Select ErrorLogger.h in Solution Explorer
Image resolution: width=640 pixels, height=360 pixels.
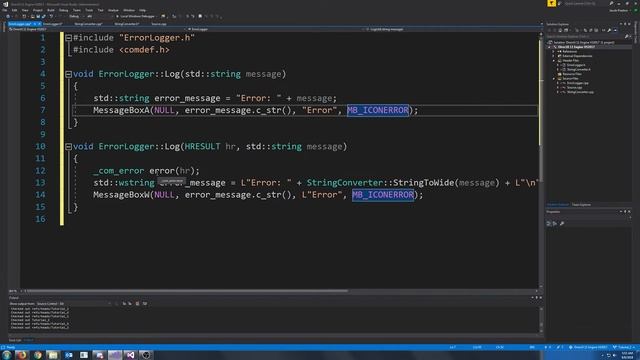(576, 65)
